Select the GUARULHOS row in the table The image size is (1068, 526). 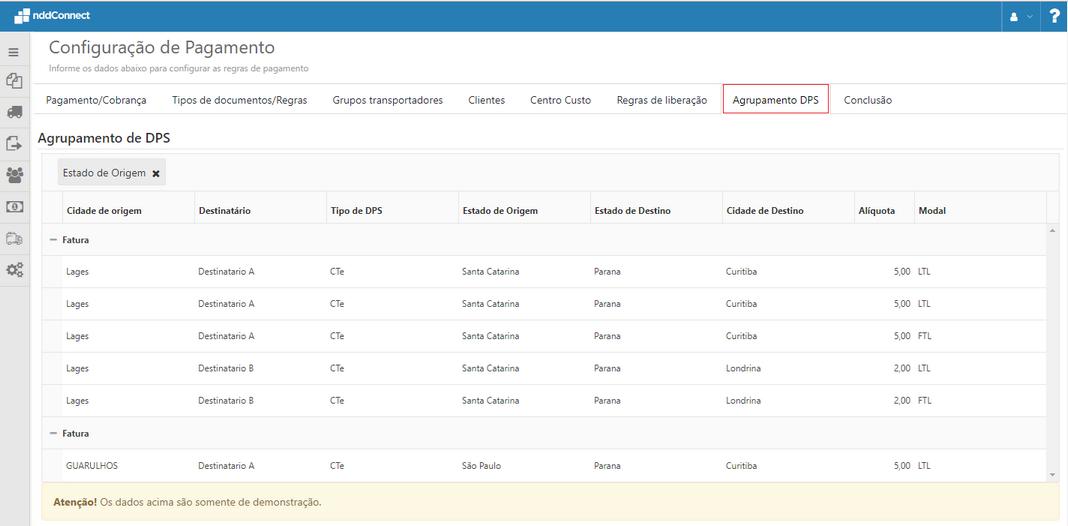tap(92, 466)
